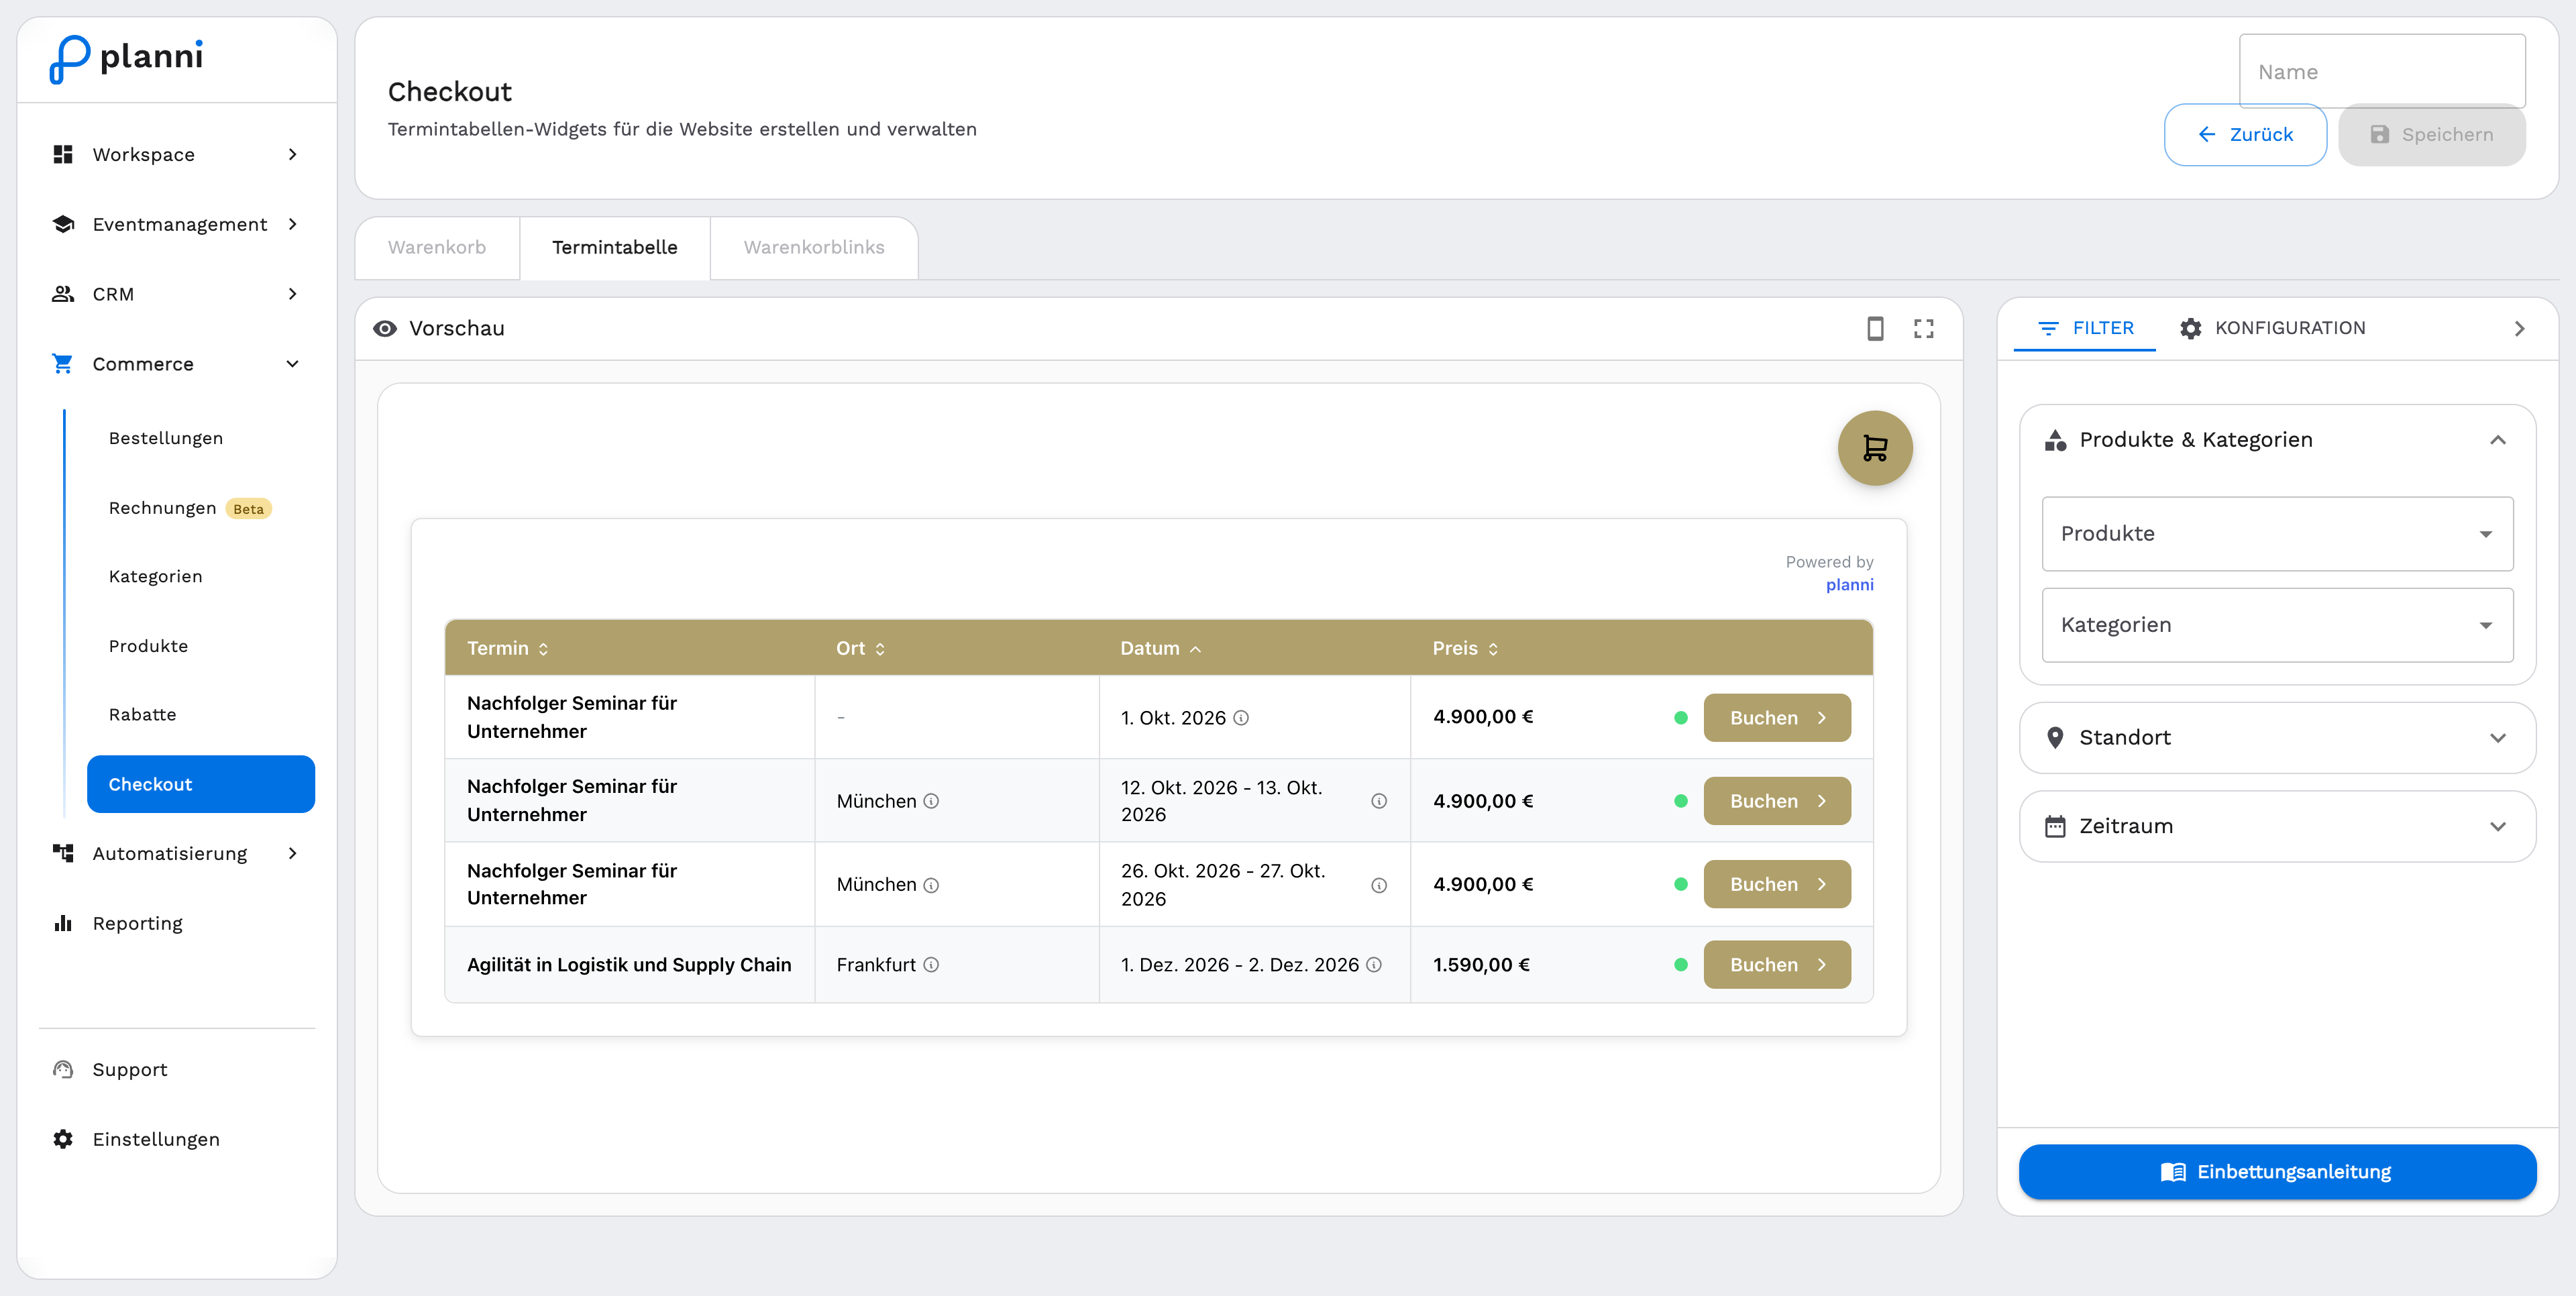The height and width of the screenshot is (1296, 2576).
Task: Open preview in fullscreen mode
Action: [x=1923, y=328]
